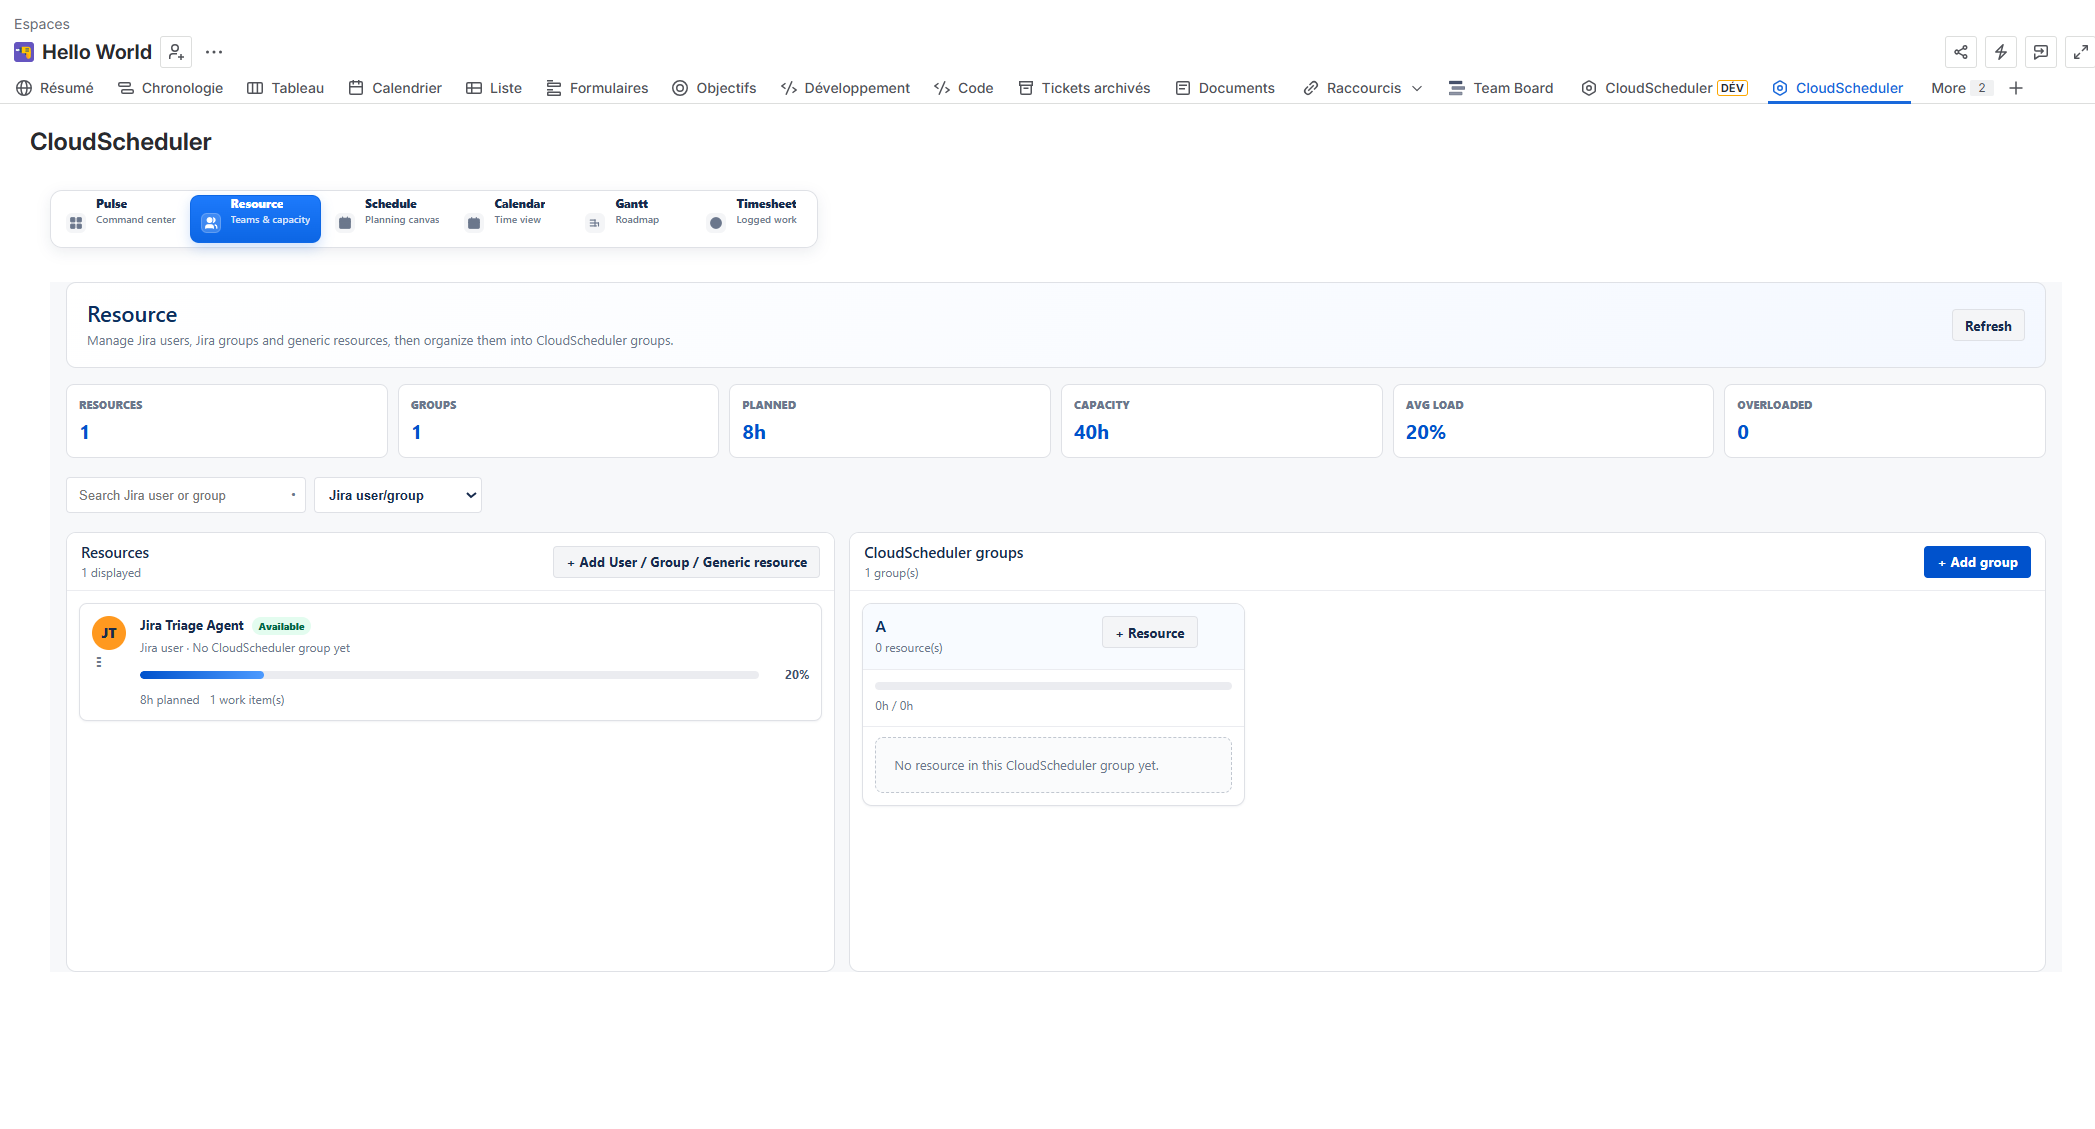Click 'No resource in this CloudScheduler group yet' box

1053,765
